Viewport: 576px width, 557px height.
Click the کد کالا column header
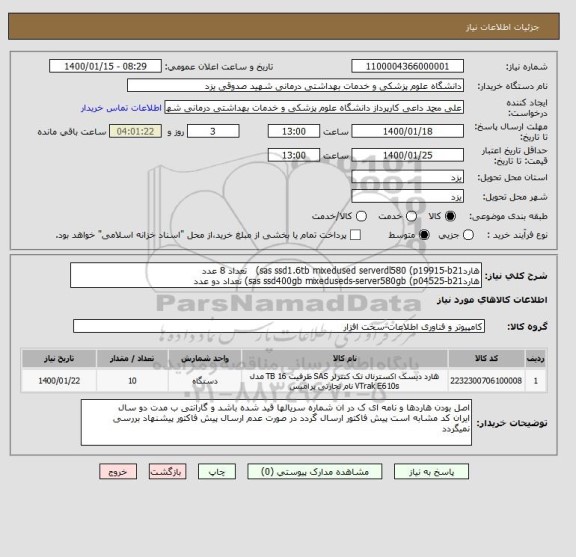[486, 358]
